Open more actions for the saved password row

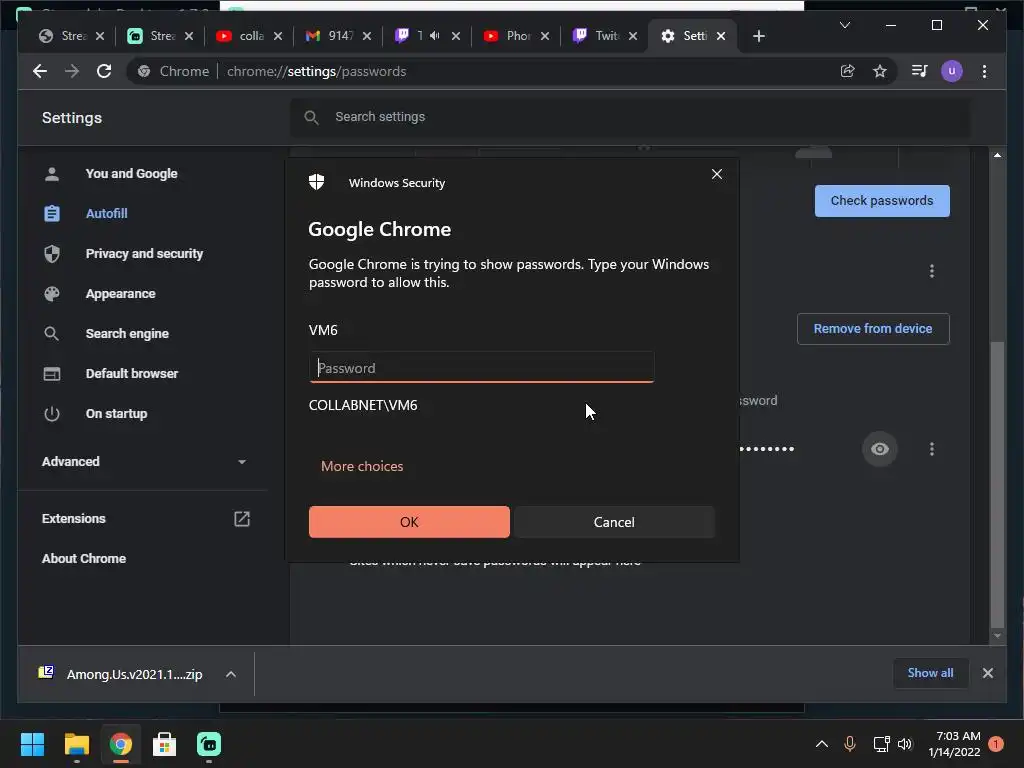[931, 449]
